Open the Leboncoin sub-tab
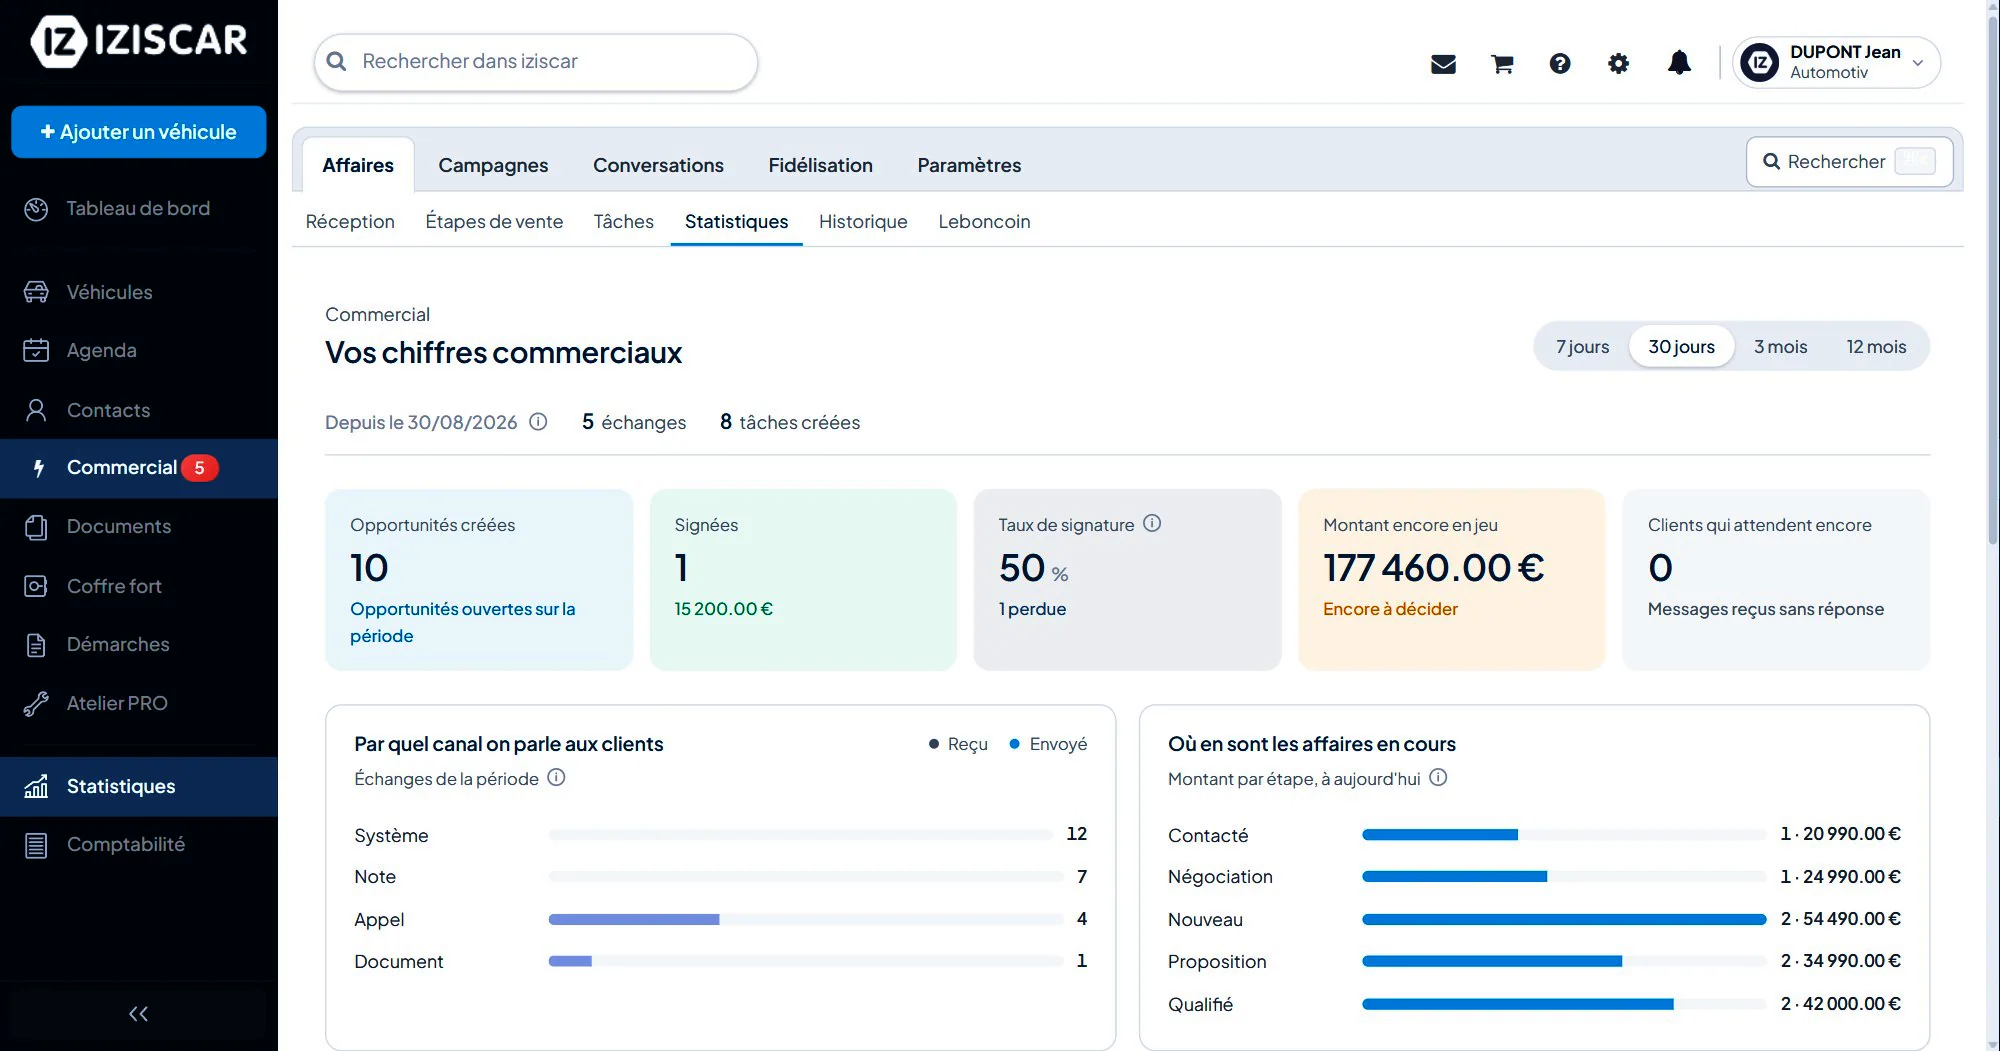 click(984, 222)
